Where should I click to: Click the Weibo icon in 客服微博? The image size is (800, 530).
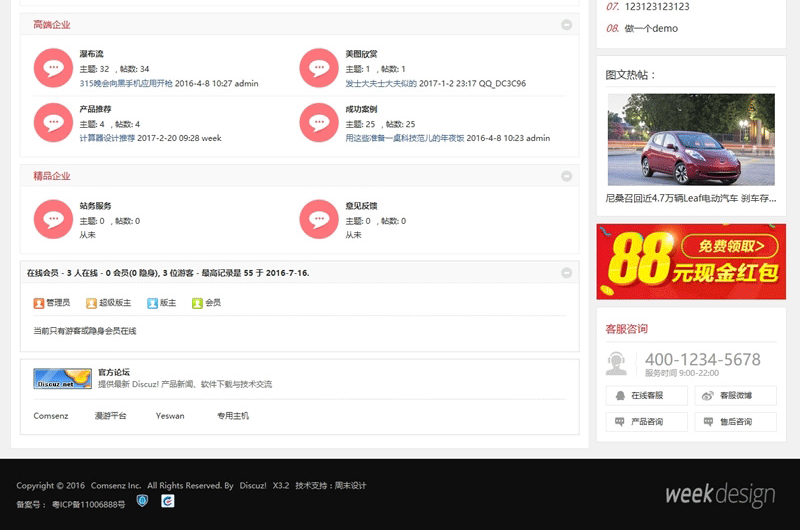(708, 395)
